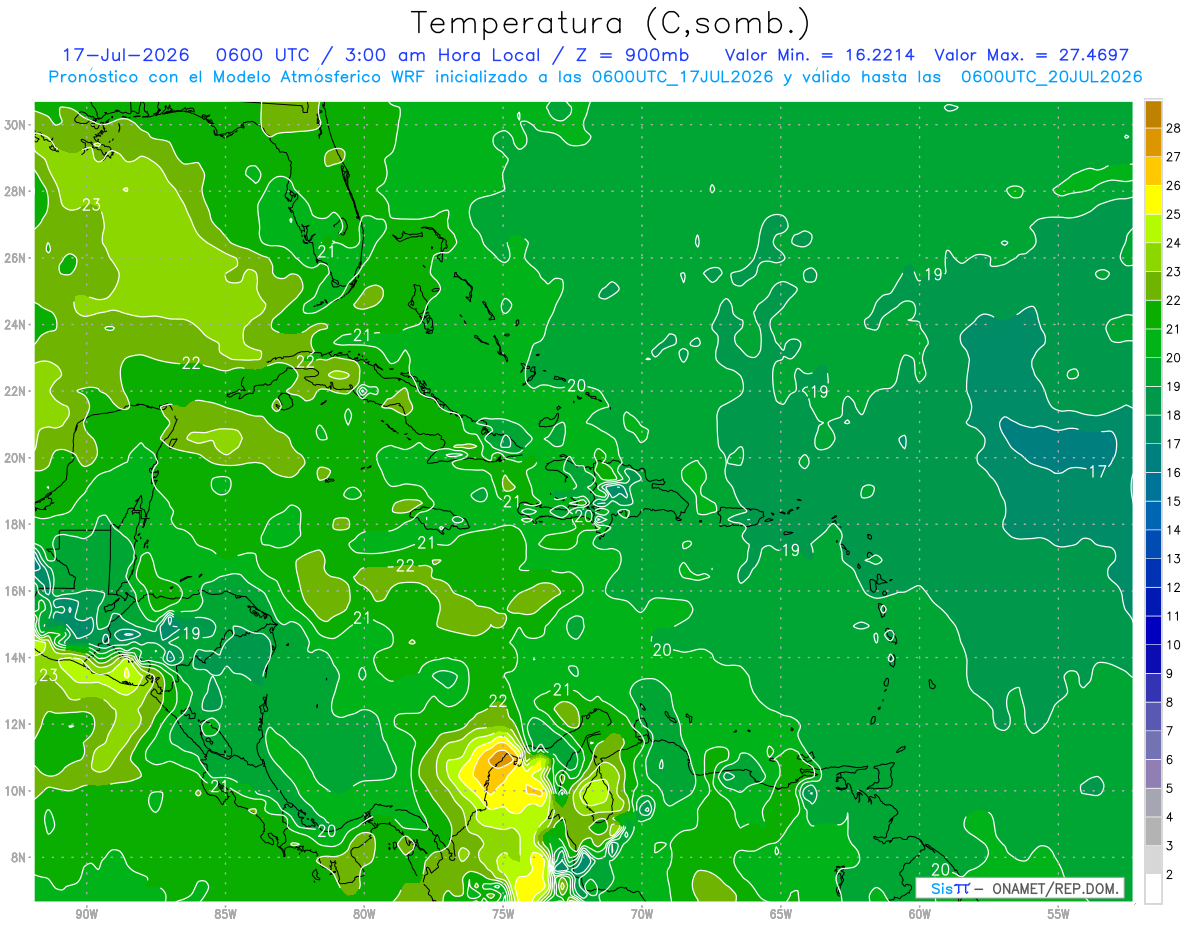
Task: Click the 17 contour label on the map
Action: point(1097,471)
